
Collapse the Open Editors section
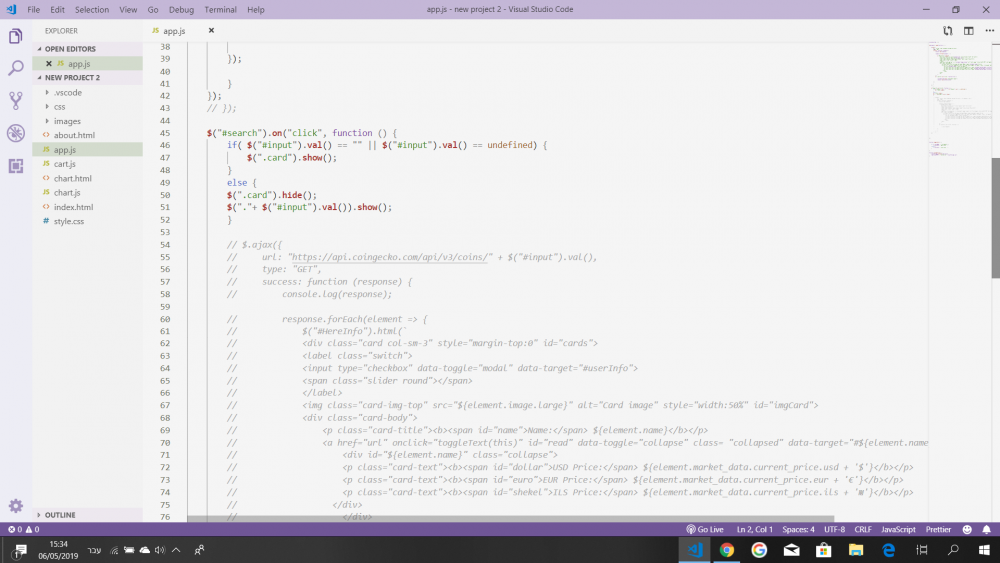point(87,49)
